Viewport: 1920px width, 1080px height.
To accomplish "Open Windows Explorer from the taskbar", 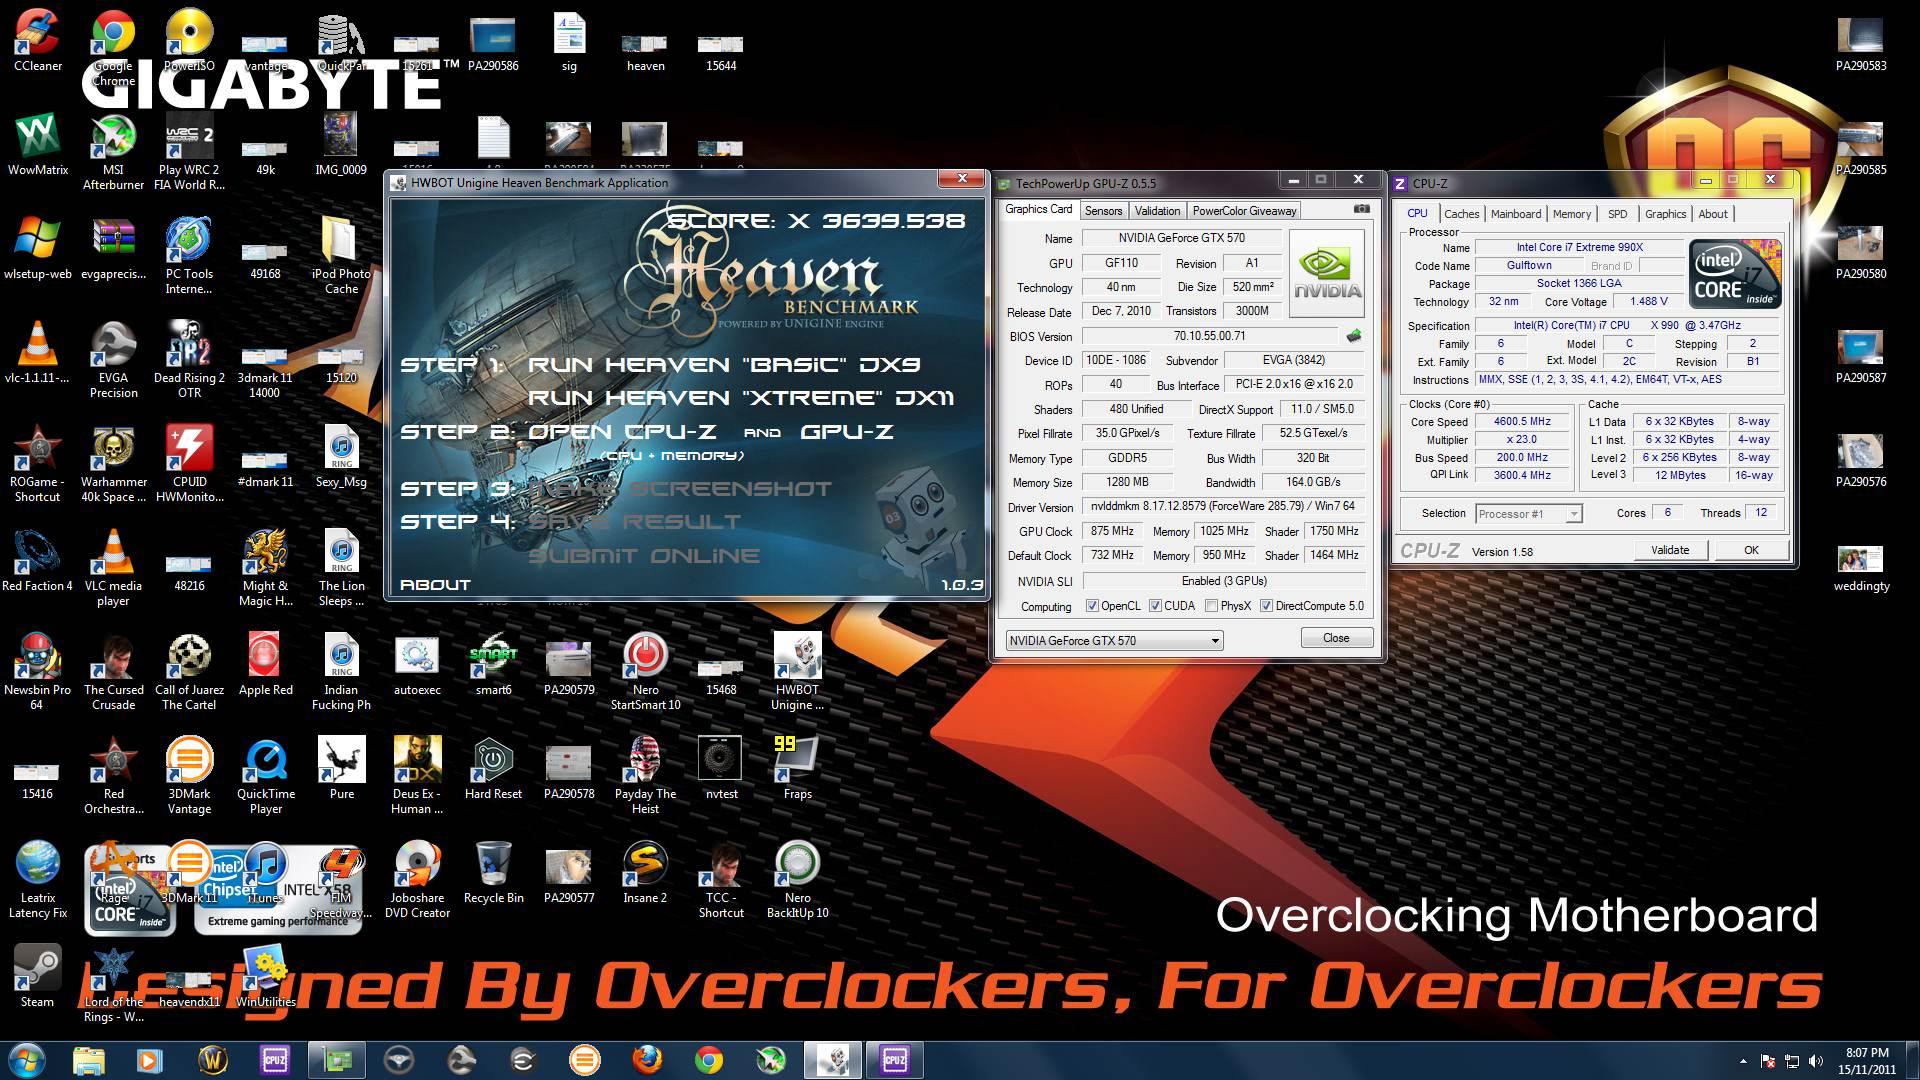I will [89, 1059].
